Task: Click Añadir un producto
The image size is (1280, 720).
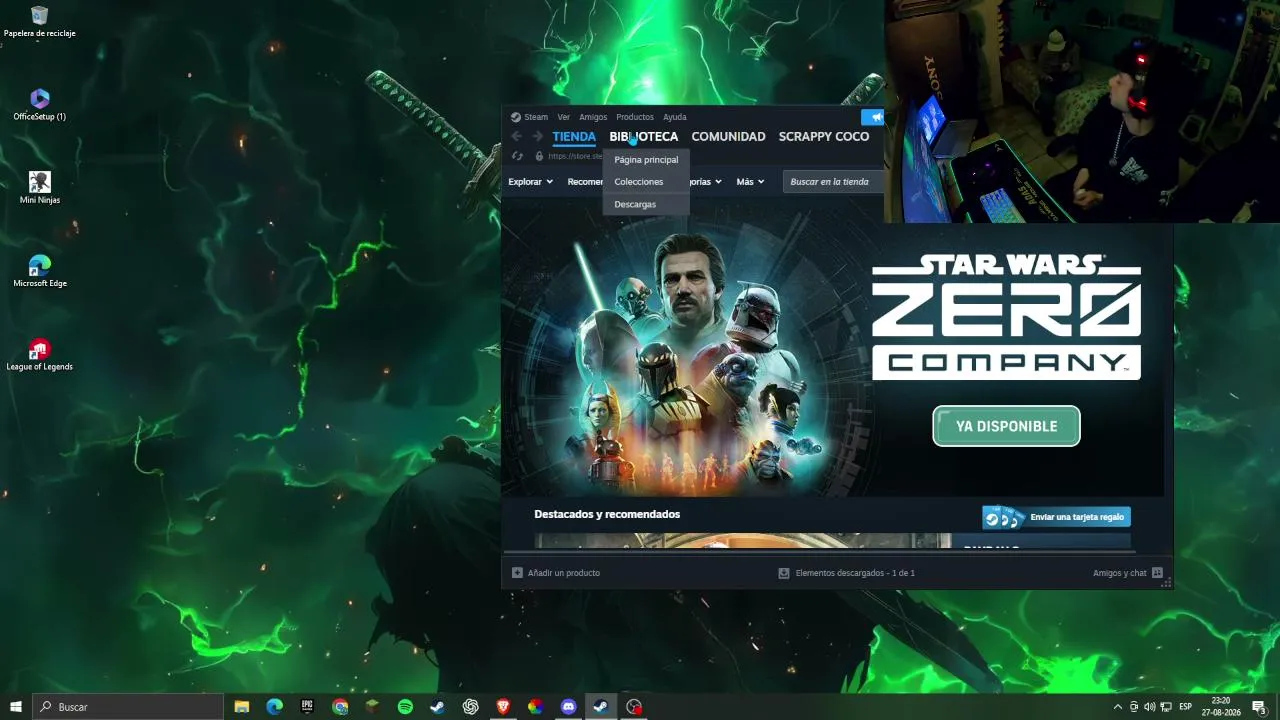Action: [556, 573]
